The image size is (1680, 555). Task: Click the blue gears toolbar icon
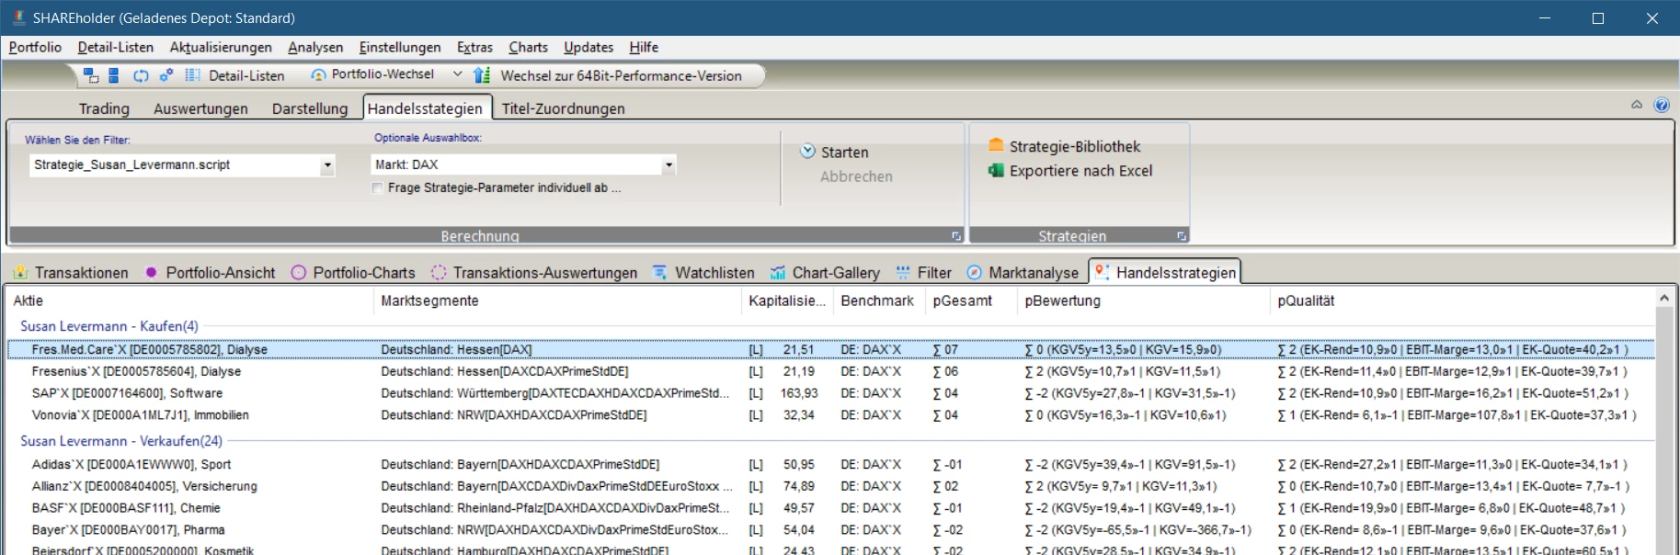click(x=166, y=75)
